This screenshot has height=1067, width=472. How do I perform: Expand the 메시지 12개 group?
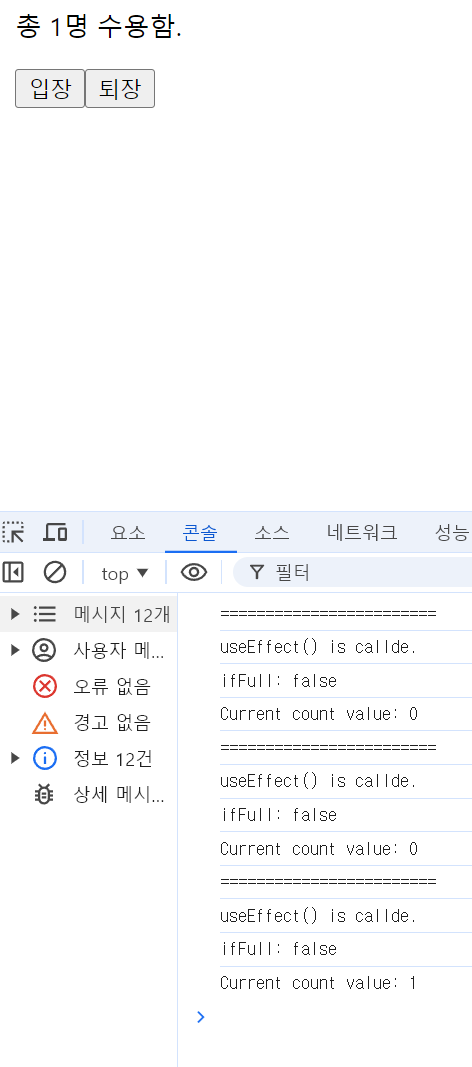15,614
